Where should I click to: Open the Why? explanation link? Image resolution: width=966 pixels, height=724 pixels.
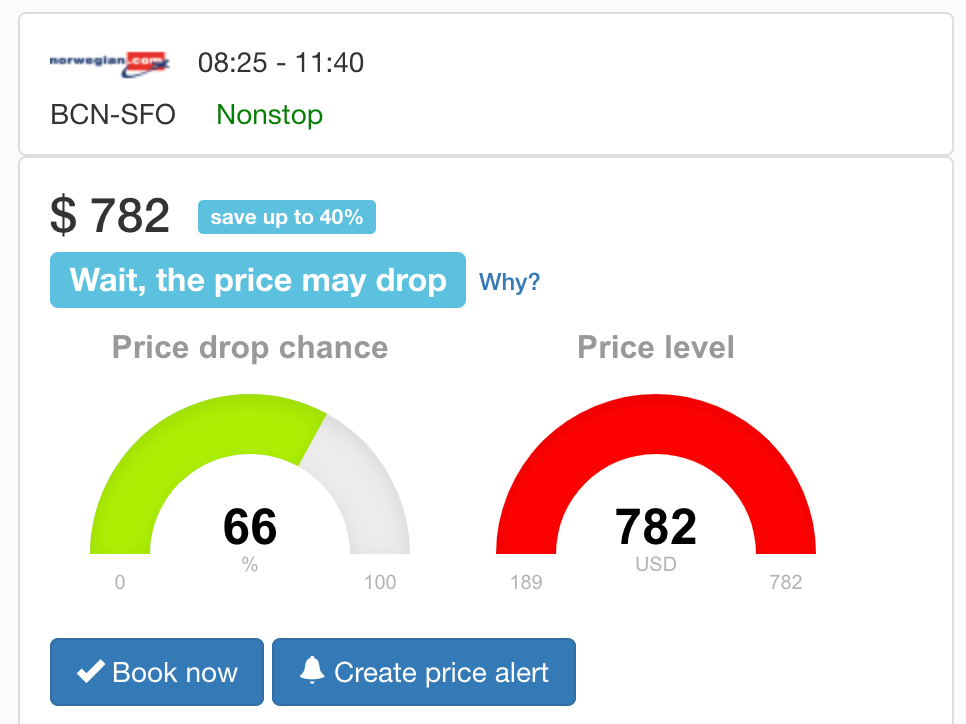tap(509, 282)
